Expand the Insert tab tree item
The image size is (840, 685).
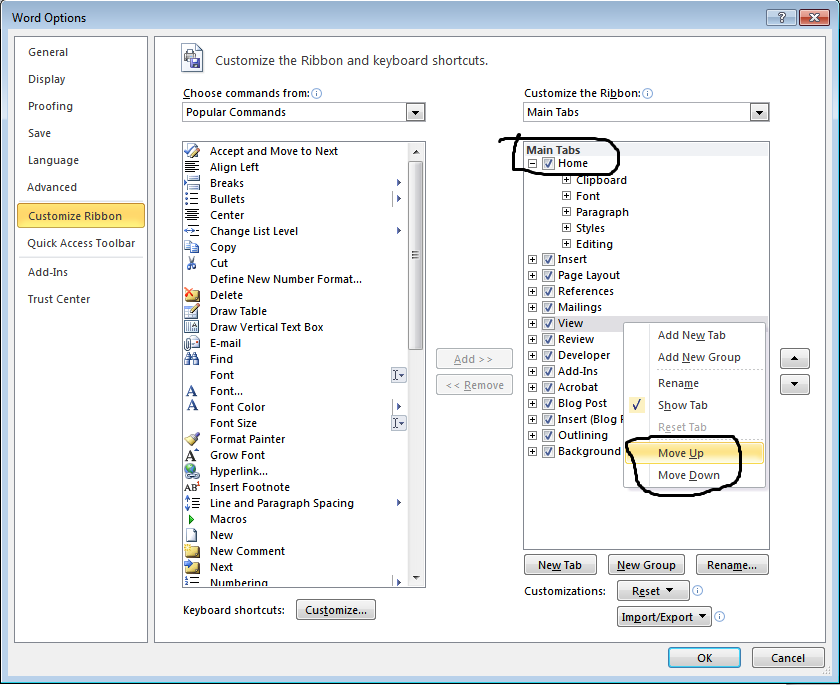click(533, 259)
